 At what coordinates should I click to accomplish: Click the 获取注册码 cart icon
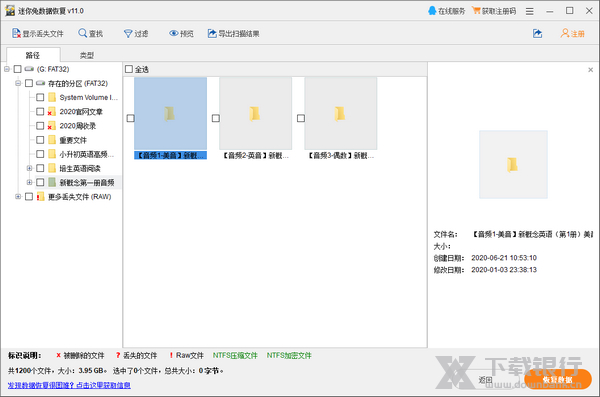[476, 11]
